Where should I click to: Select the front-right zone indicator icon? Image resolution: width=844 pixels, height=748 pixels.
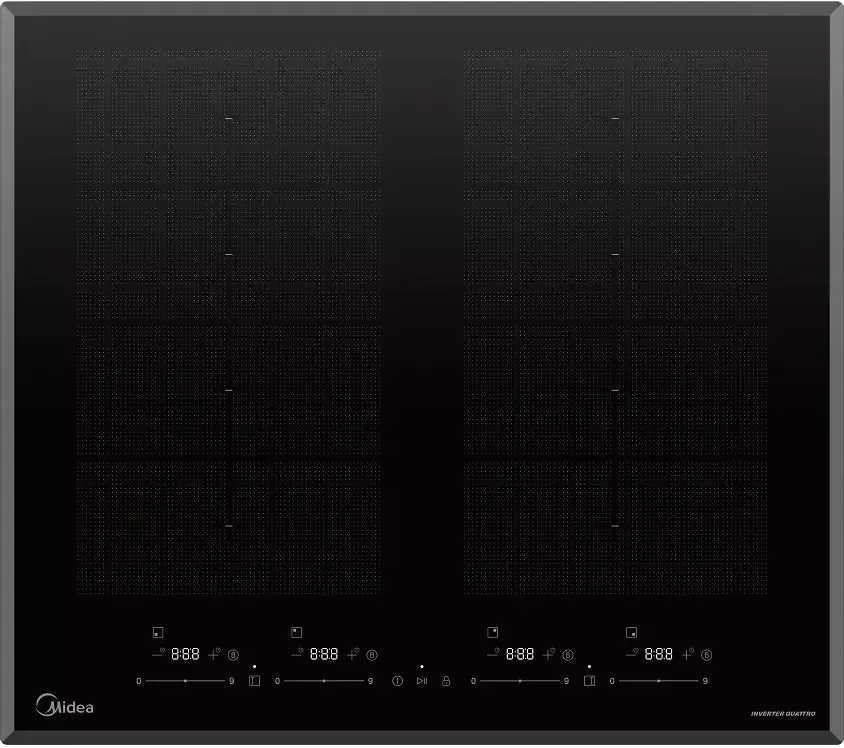tap(631, 632)
